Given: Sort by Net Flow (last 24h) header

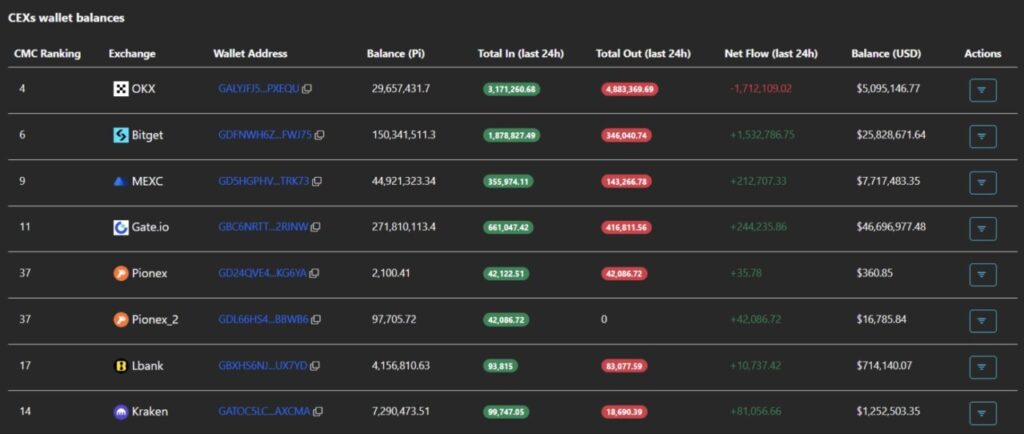Looking at the screenshot, I should 770,53.
